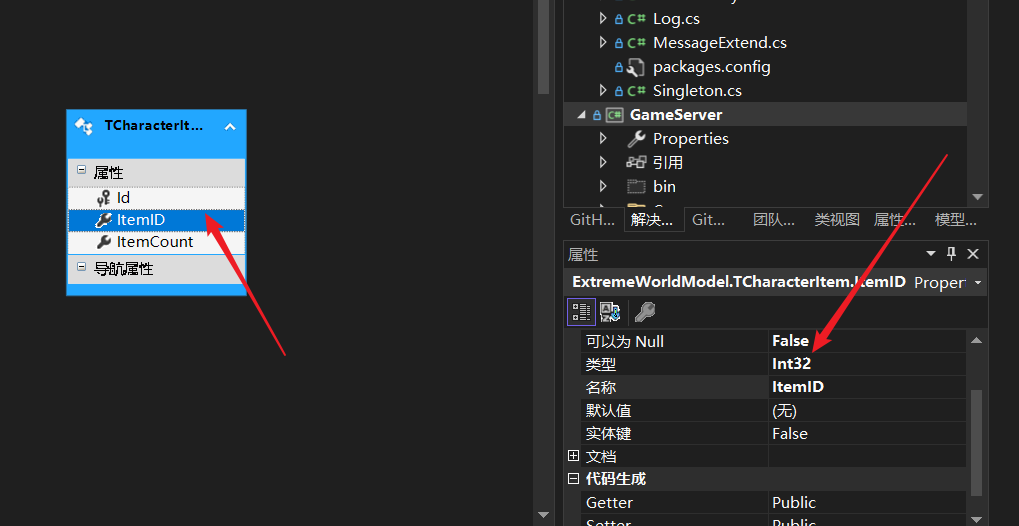This screenshot has width=1019, height=526.
Task: Collapse the 属性 section in entity
Action: (x=81, y=172)
